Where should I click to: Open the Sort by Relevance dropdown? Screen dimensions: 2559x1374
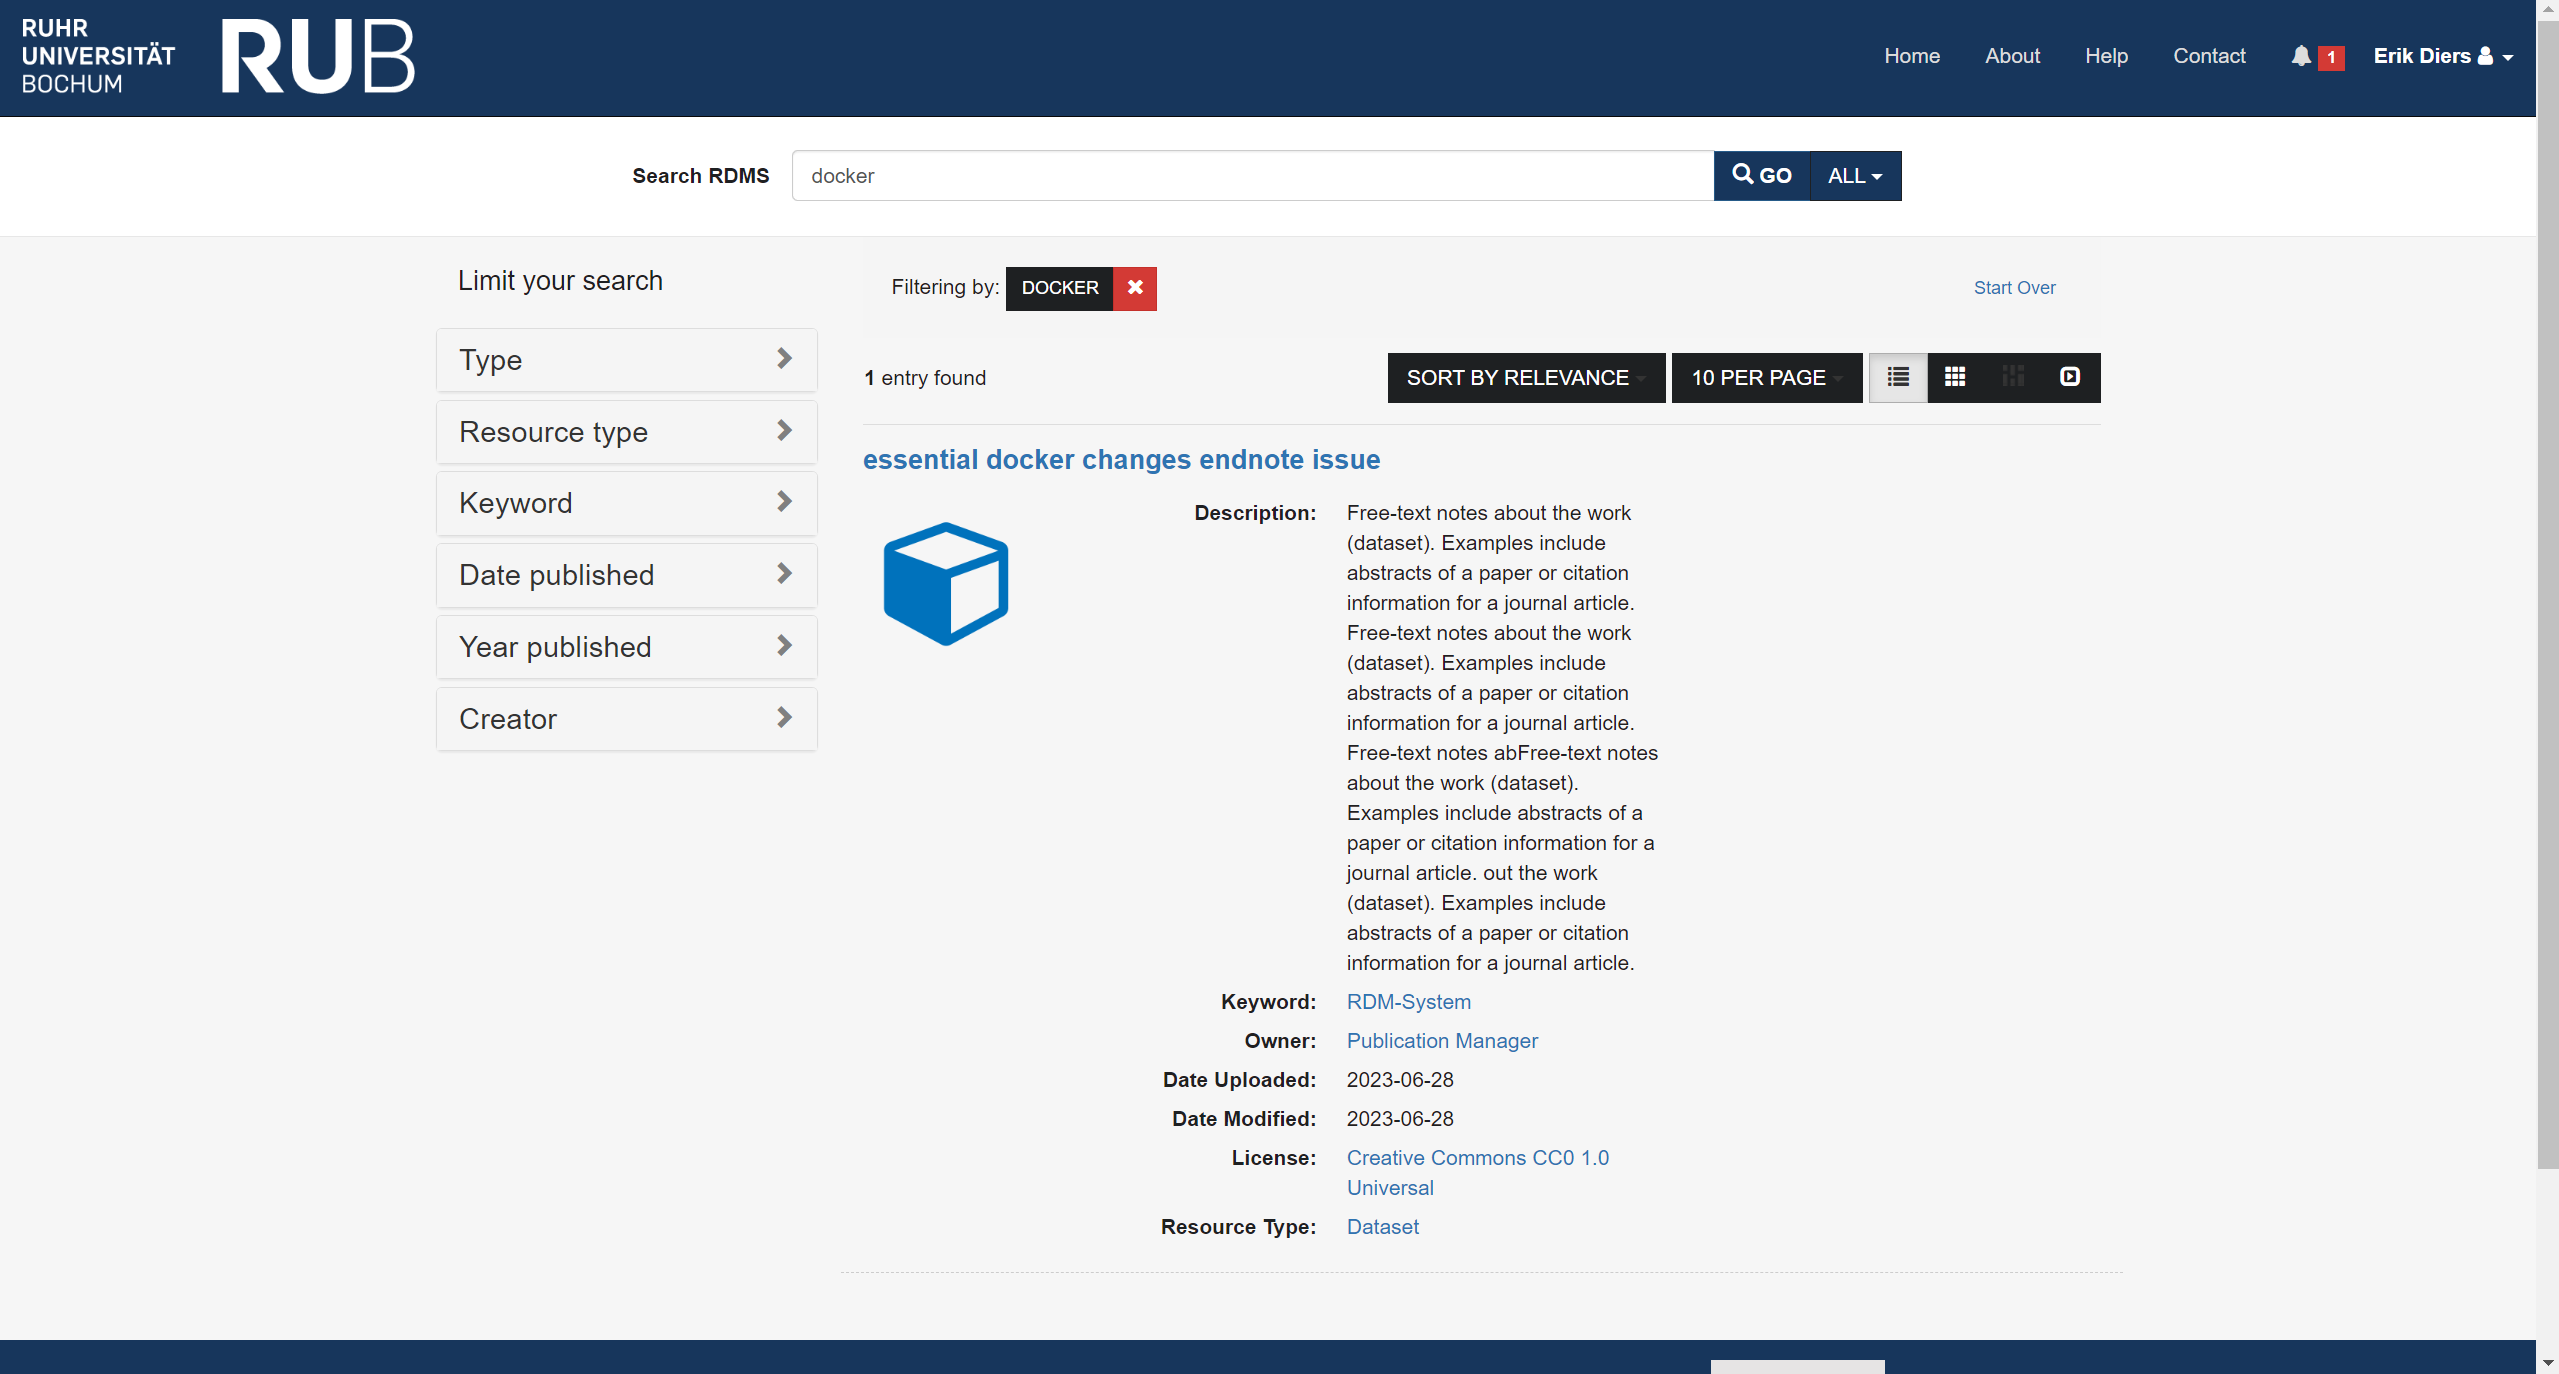point(1526,378)
